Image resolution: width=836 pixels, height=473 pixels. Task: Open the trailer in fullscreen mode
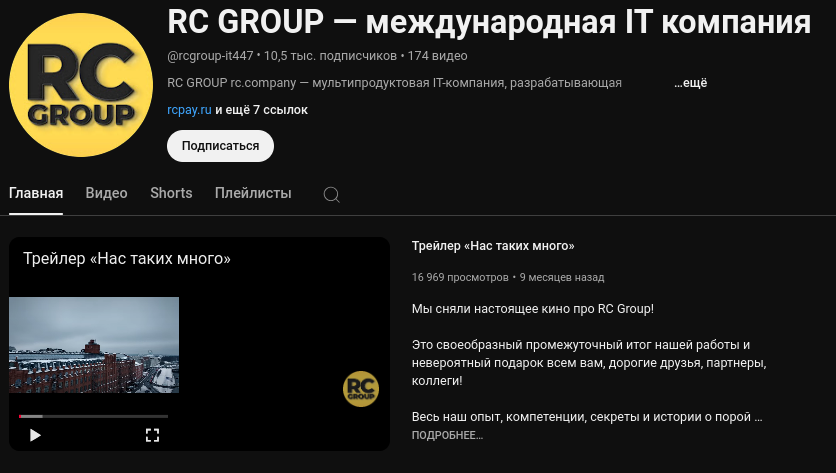tap(152, 435)
